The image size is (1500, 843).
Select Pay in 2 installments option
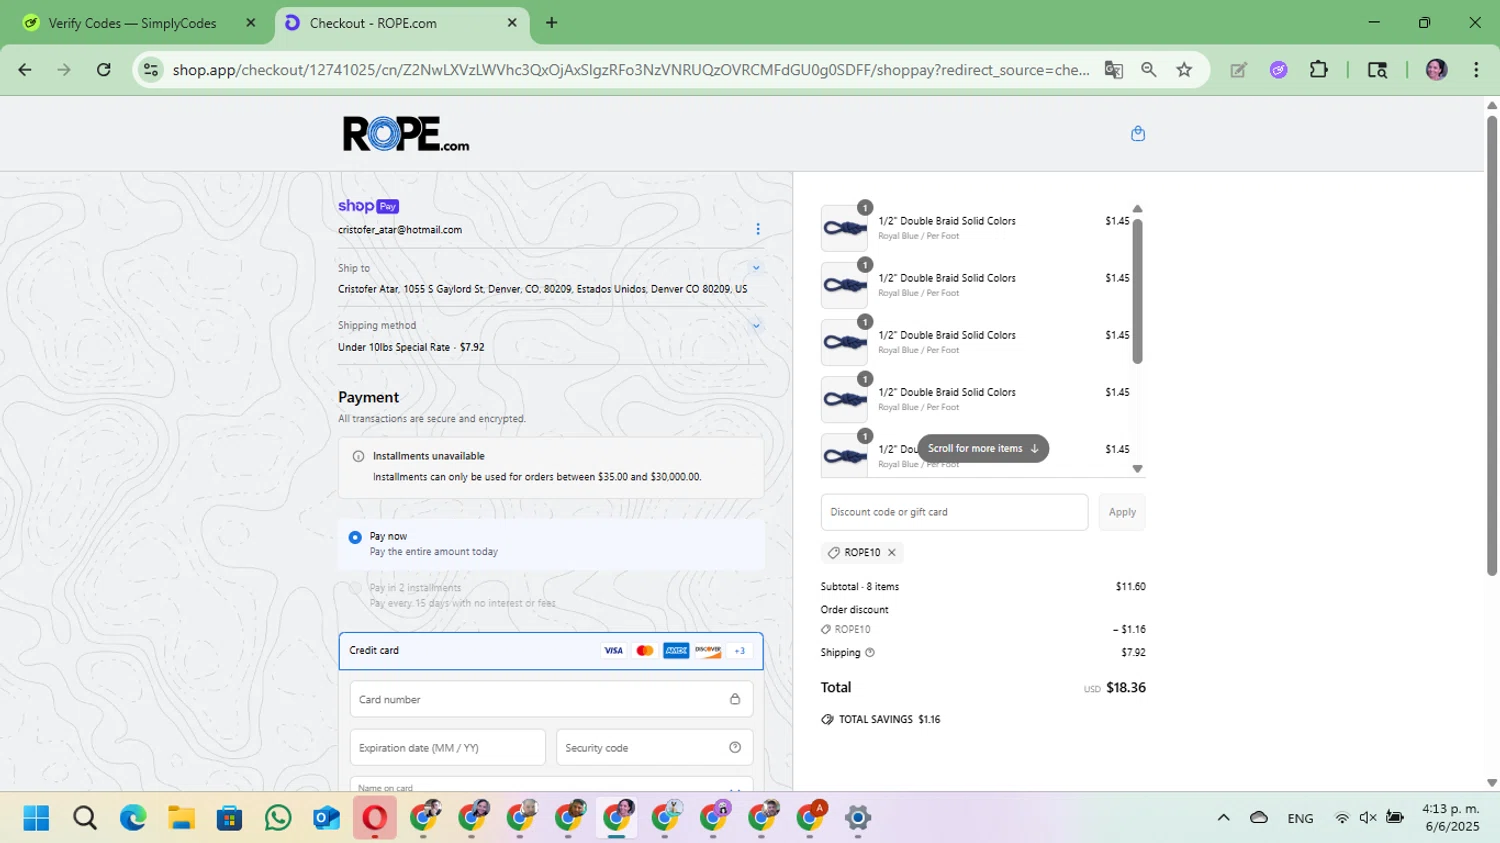click(x=551, y=595)
